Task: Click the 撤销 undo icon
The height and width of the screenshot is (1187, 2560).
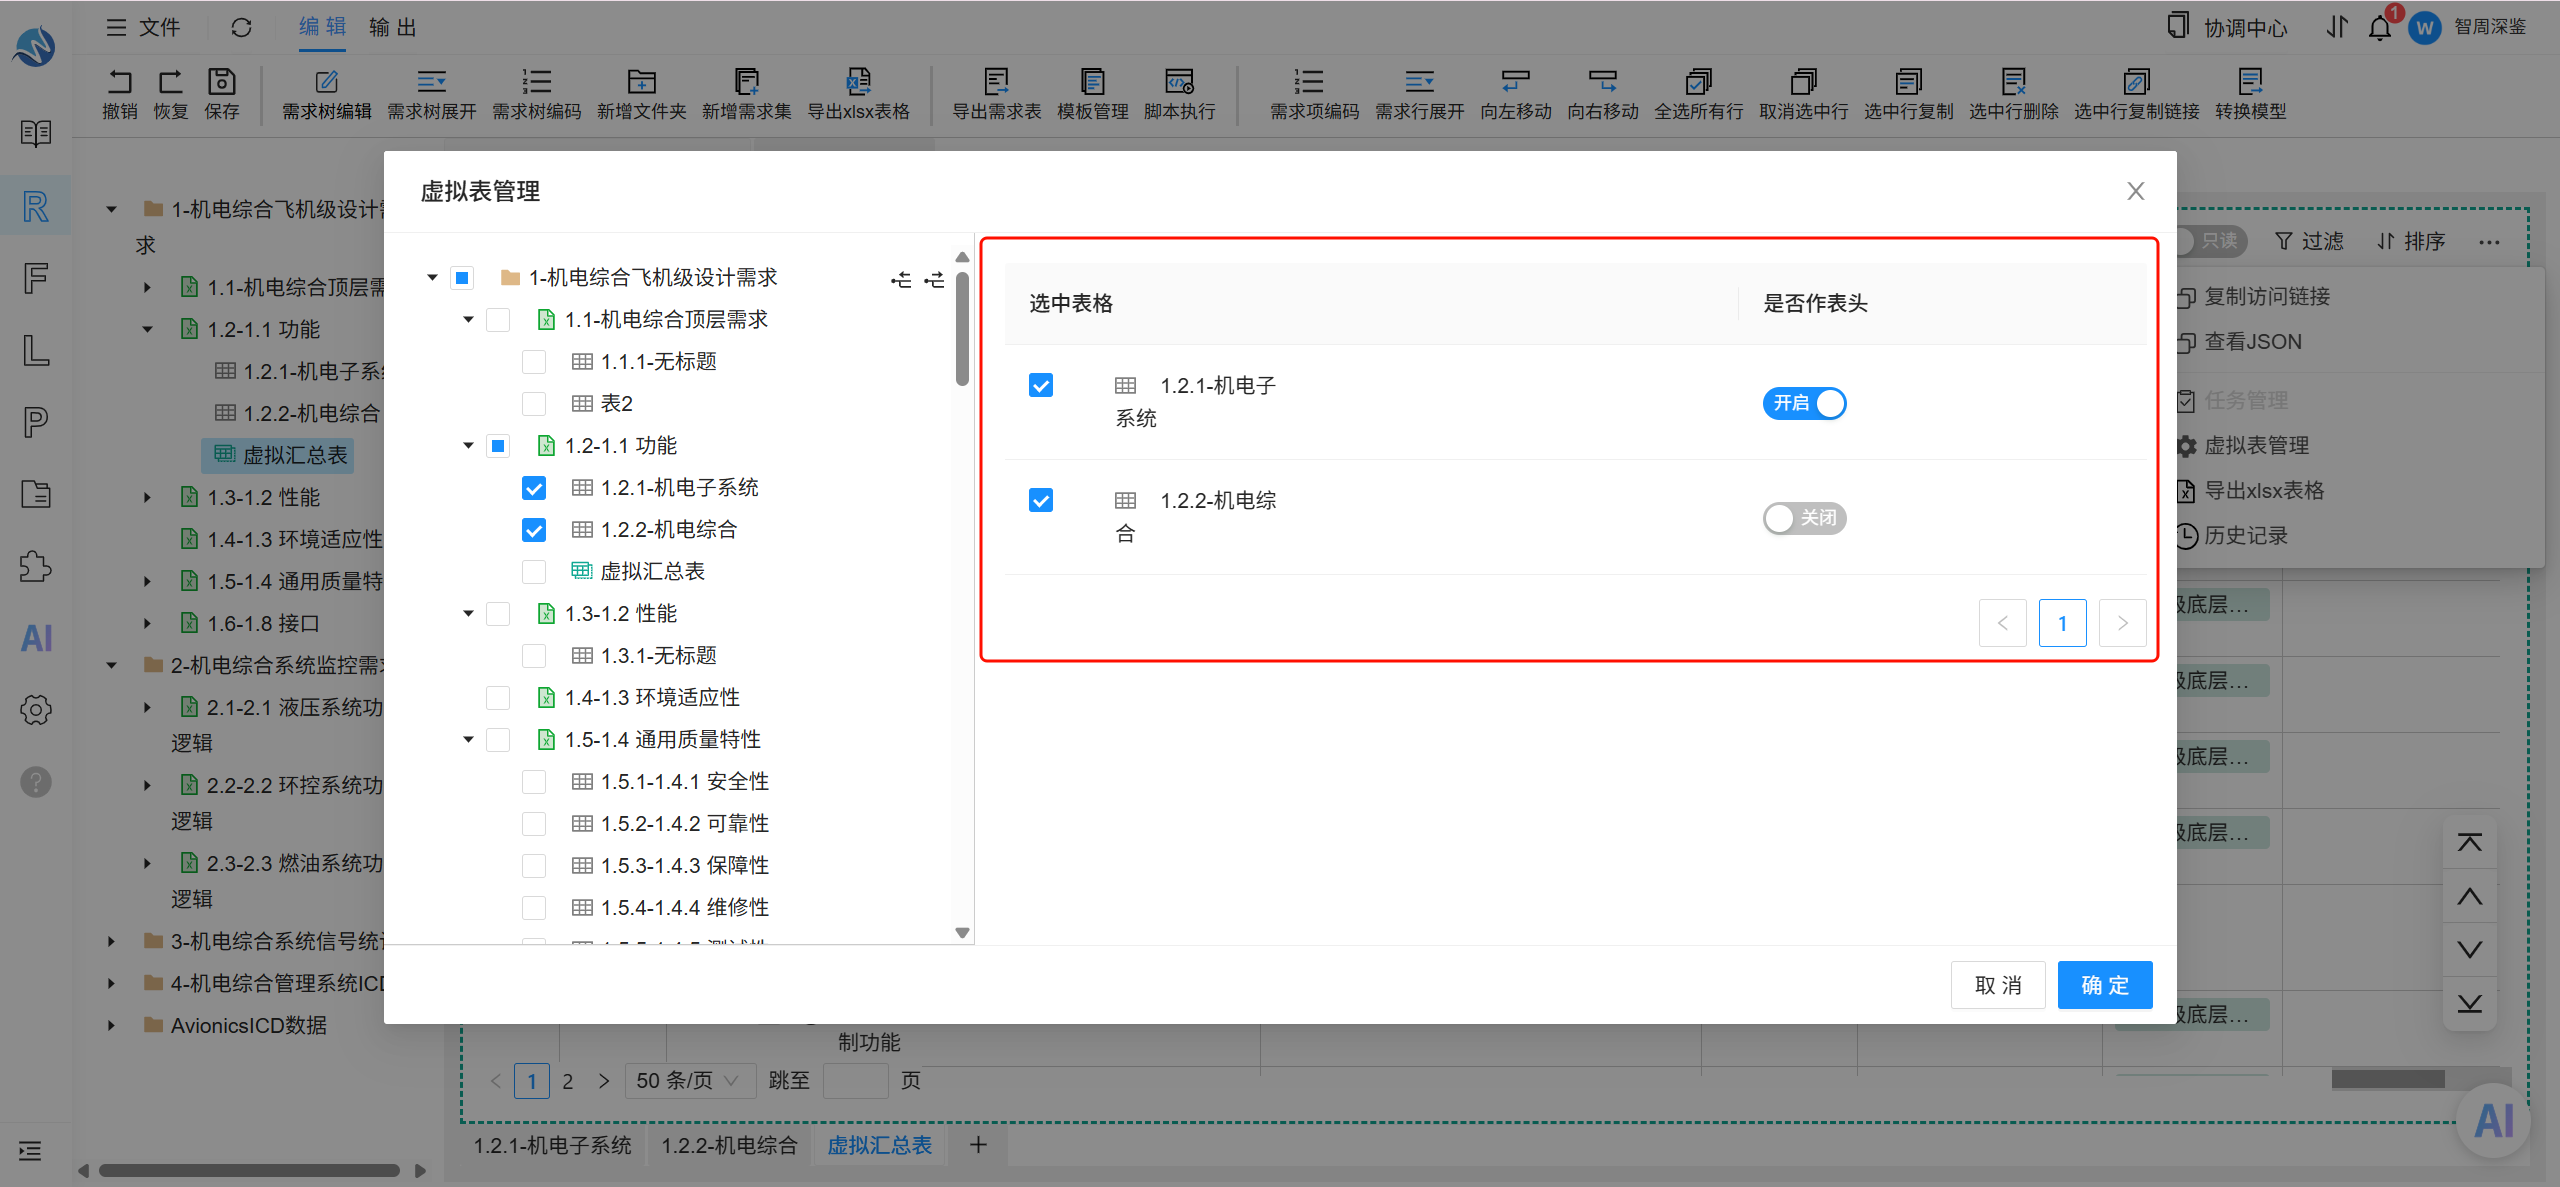Action: (120, 81)
